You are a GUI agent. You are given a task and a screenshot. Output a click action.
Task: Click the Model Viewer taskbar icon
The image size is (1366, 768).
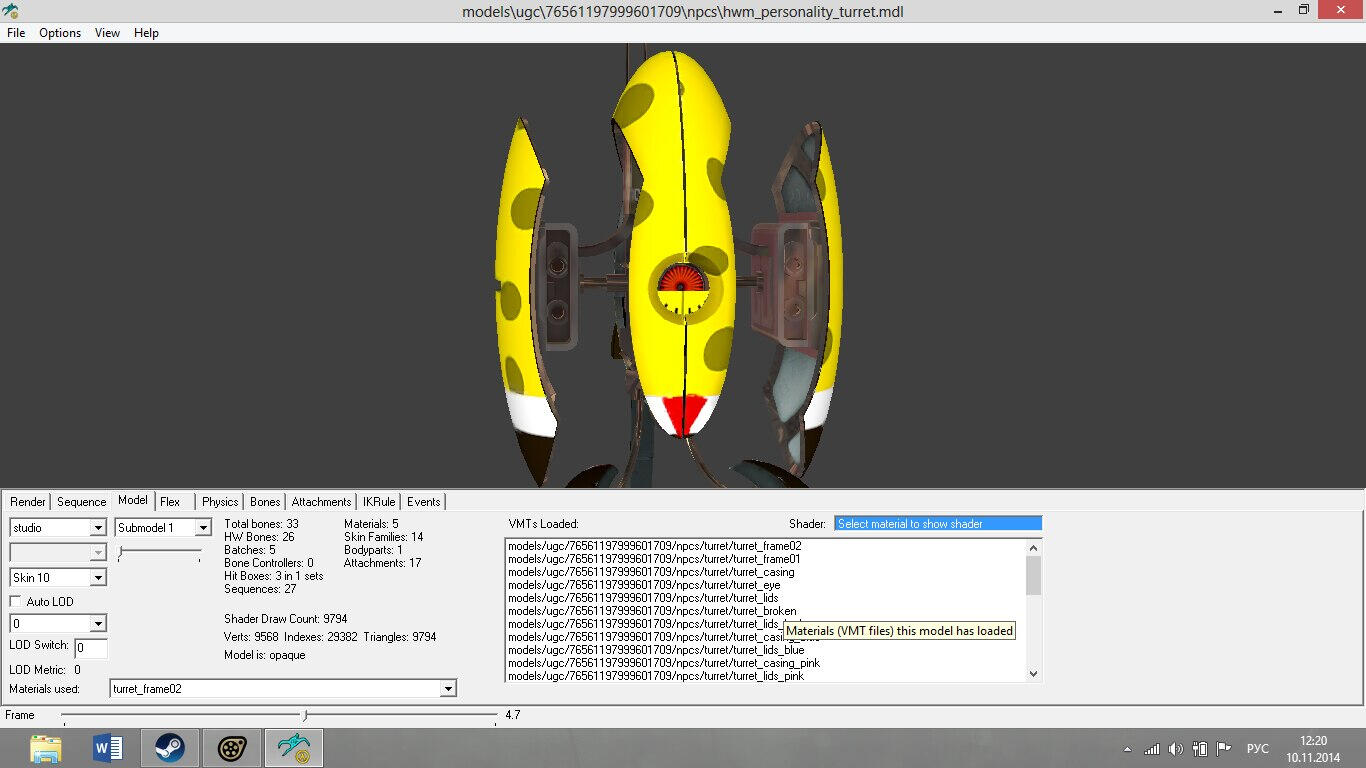click(293, 748)
